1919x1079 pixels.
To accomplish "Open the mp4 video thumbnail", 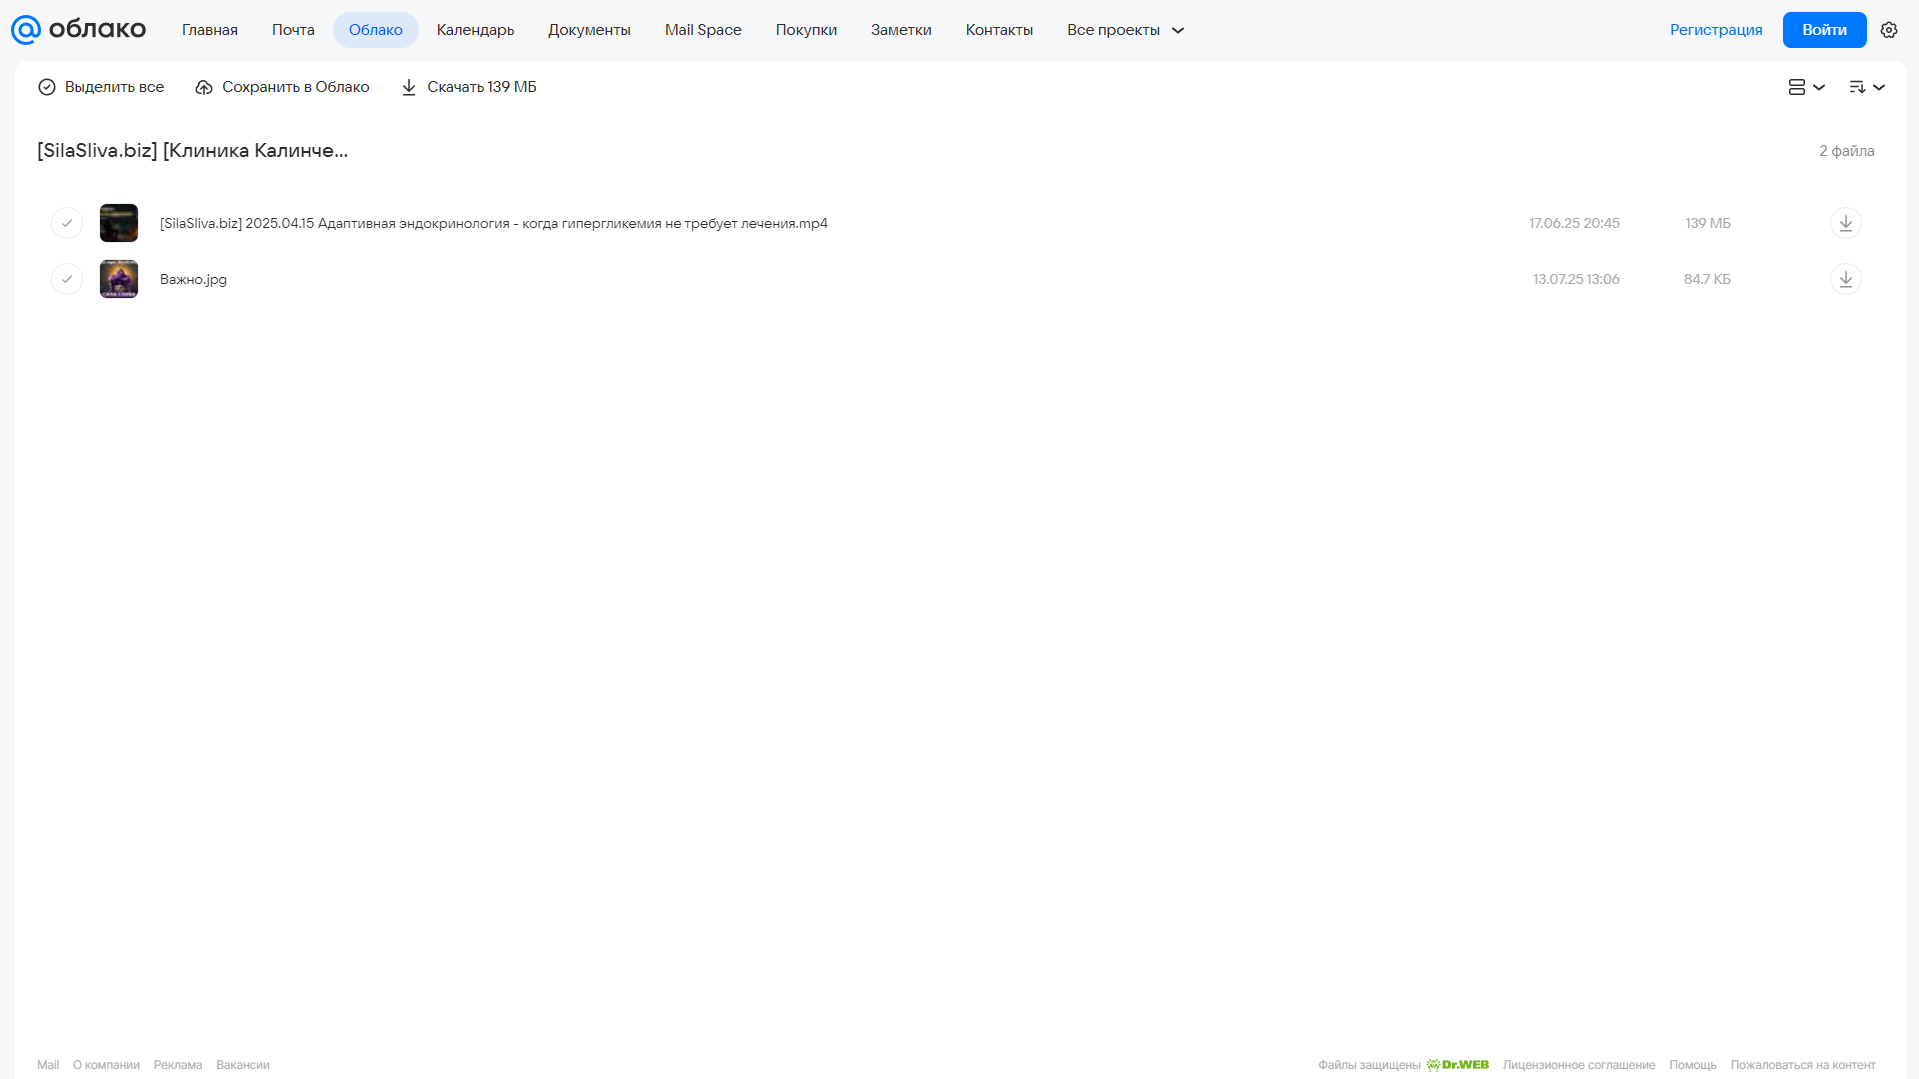I will point(119,223).
